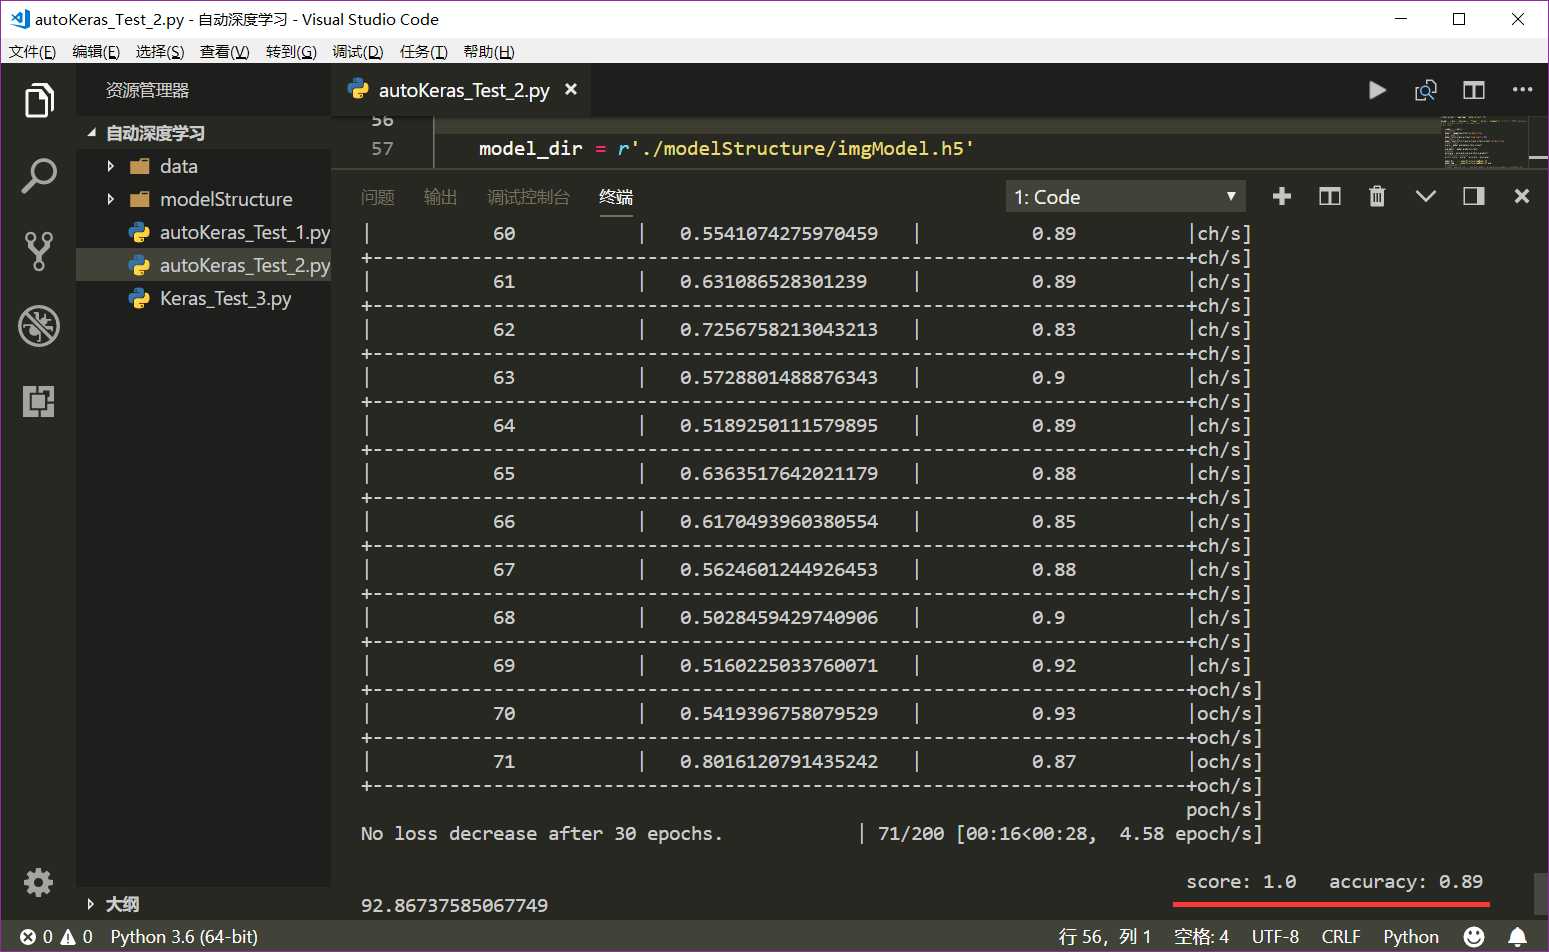
Task: Click the 资源管理器 explorer header
Action: point(147,90)
